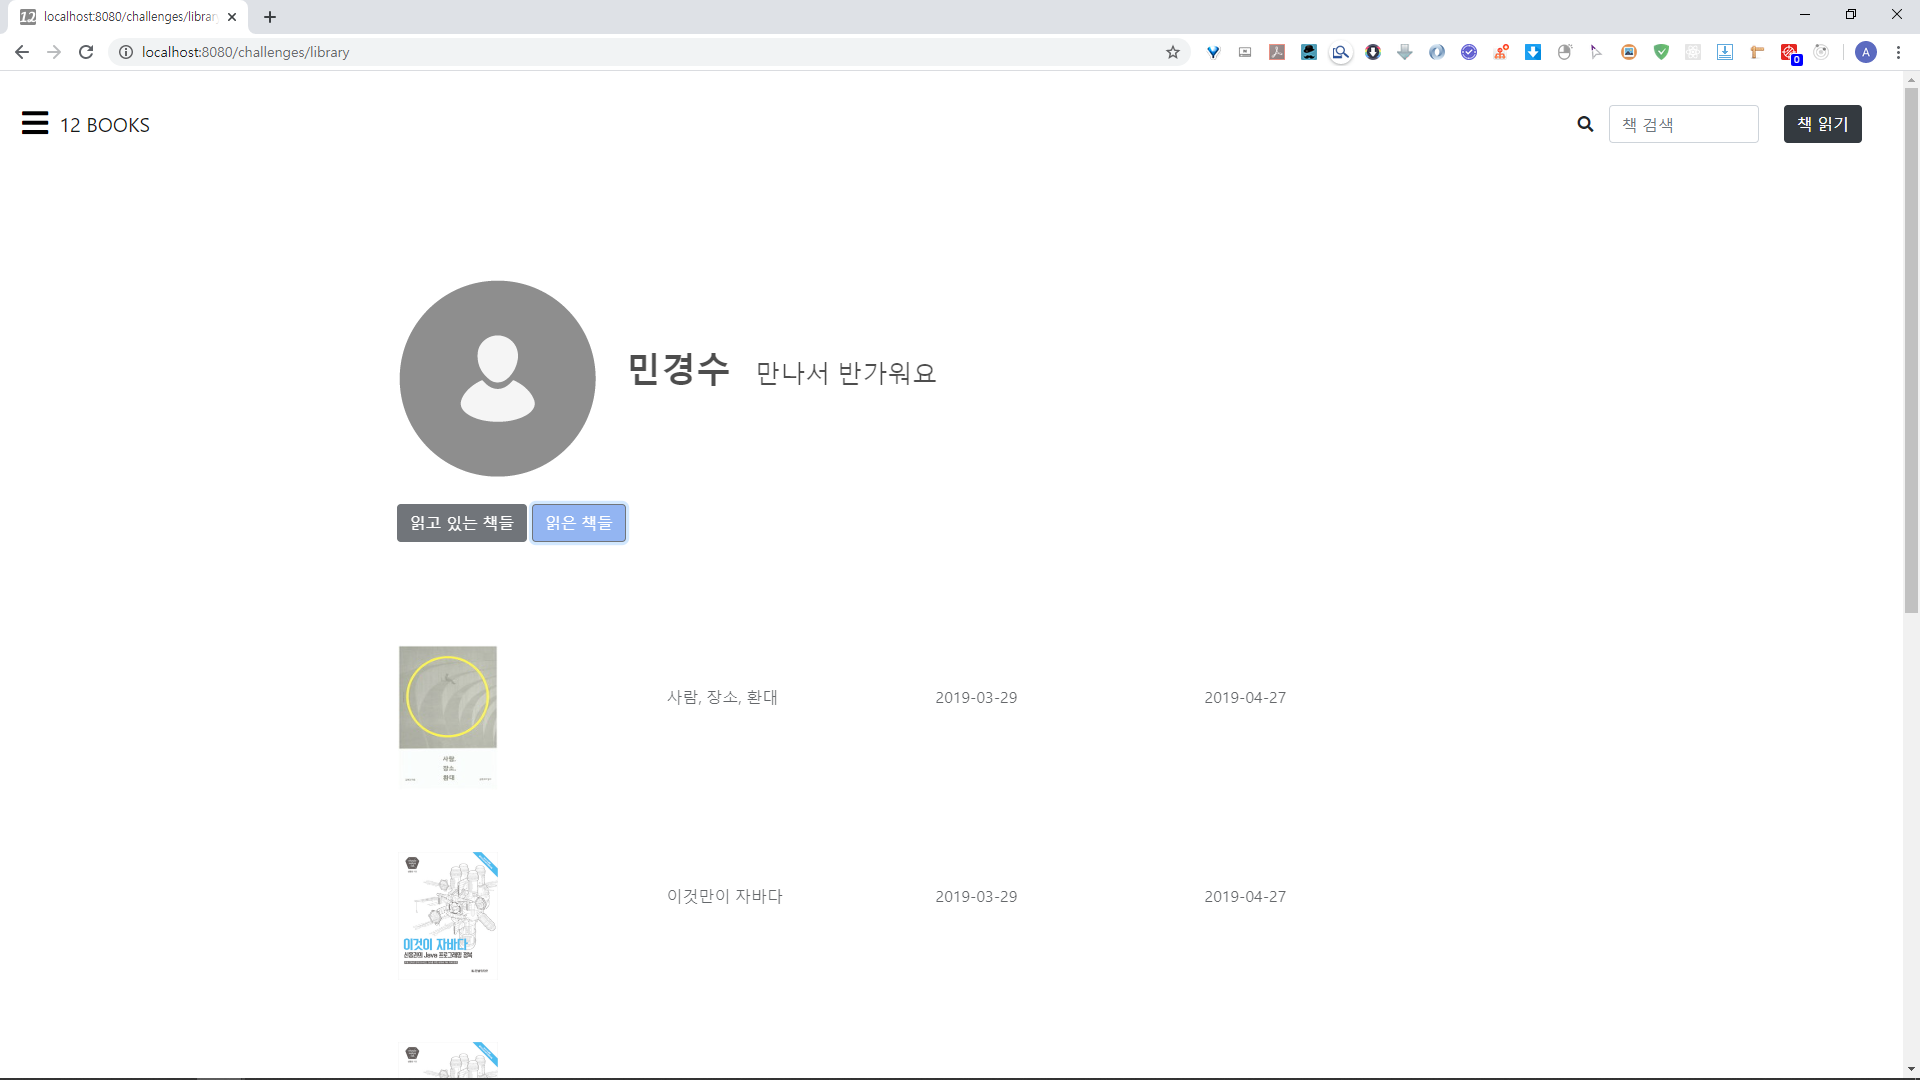Open the hamburger navigation menu
Screen dimensions: 1920x1080
click(35, 123)
